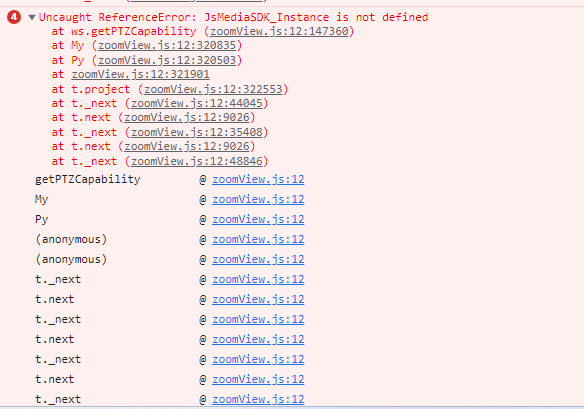The image size is (584, 409).
Task: Open zoomView.js:12:48846 source link
Action: (197, 161)
